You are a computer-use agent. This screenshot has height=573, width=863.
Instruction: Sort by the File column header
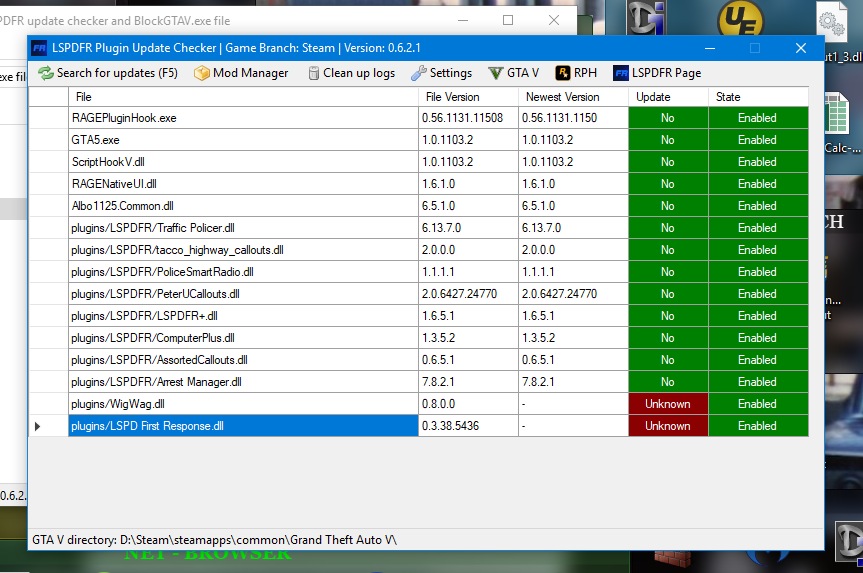click(243, 97)
